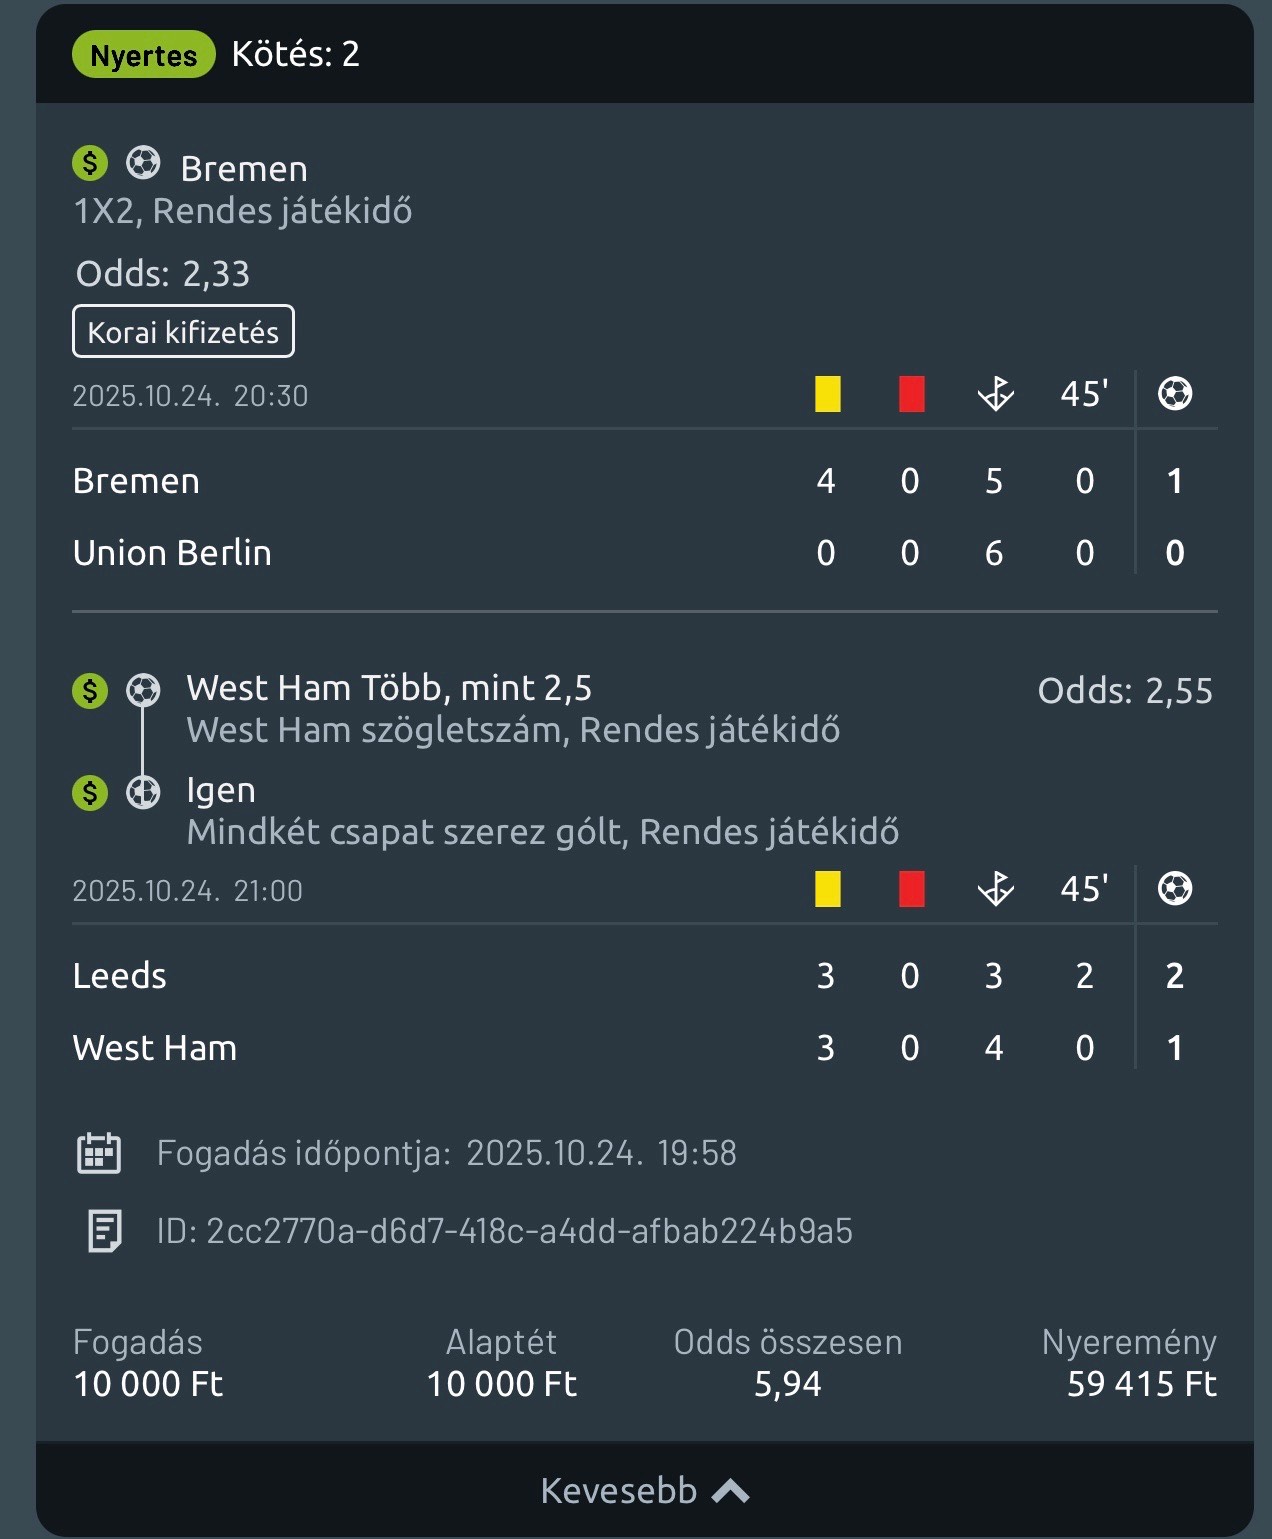Click the bet ID text

point(505,1231)
